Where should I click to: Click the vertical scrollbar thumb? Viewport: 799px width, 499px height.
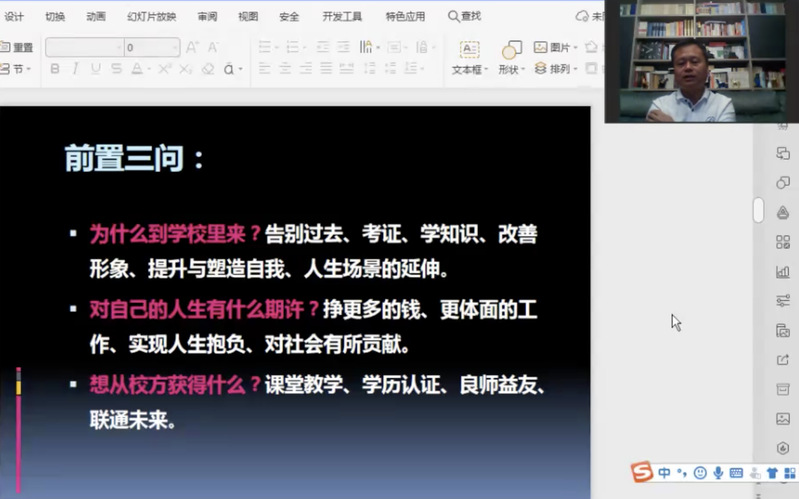tap(758, 209)
